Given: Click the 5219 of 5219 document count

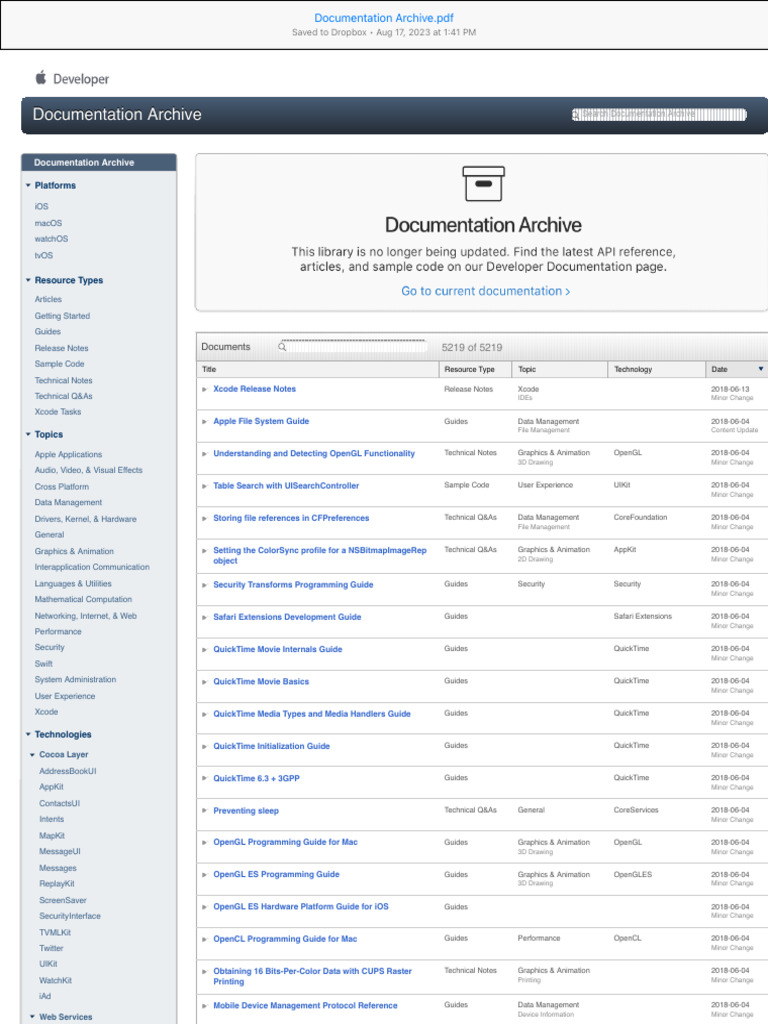Looking at the screenshot, I should (472, 347).
